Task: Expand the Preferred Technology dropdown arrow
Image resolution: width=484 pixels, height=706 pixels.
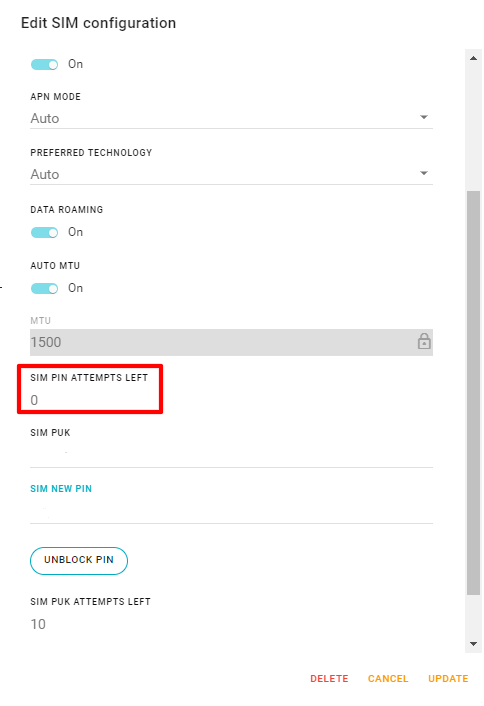Action: pos(424,173)
